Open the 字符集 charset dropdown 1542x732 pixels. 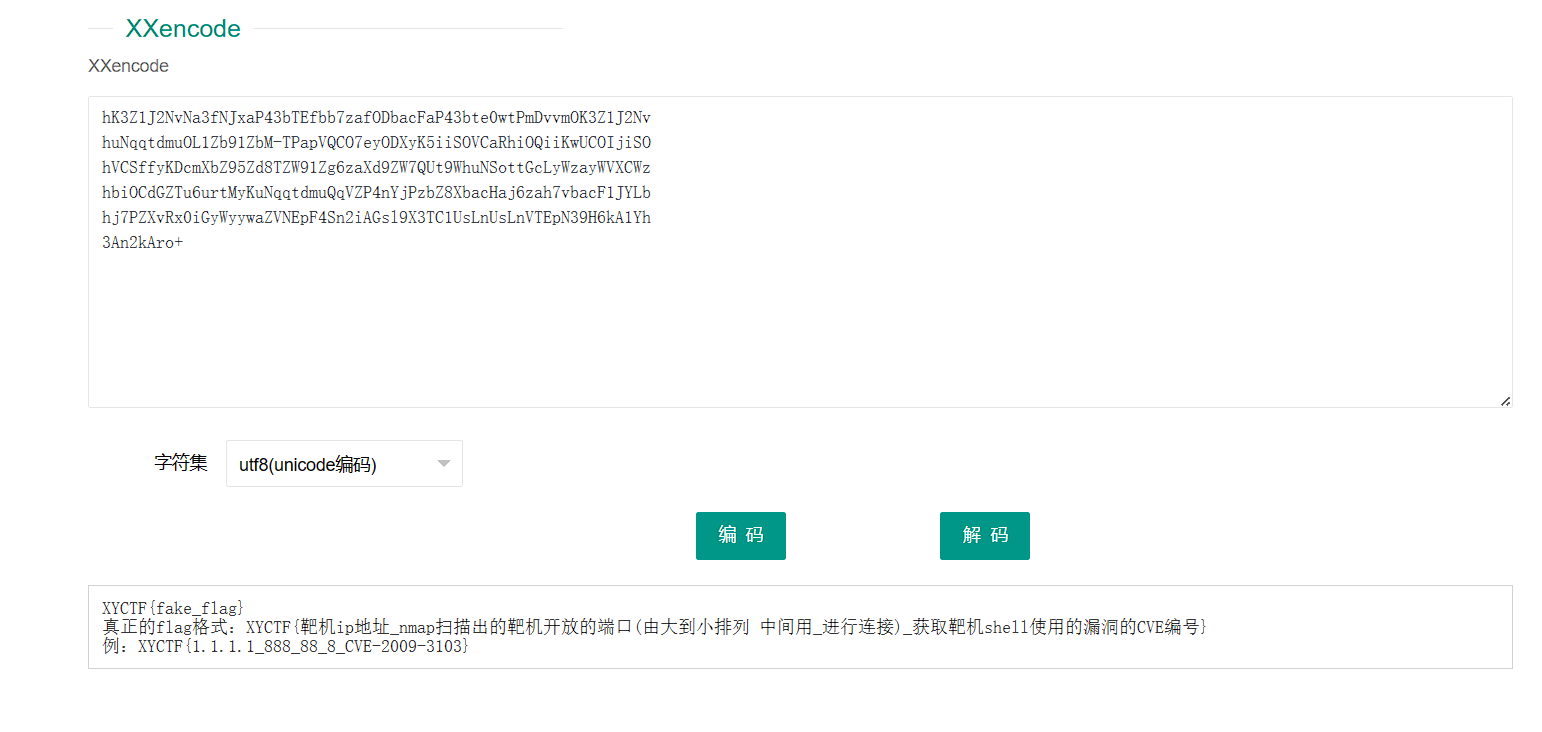(x=344, y=463)
